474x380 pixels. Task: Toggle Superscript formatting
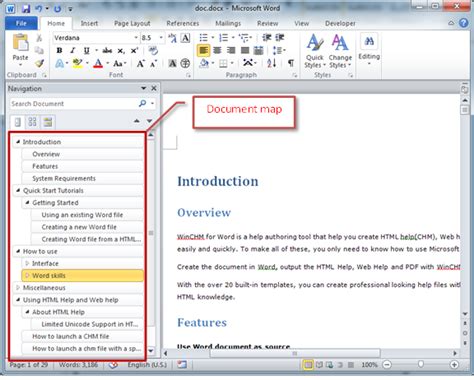pyautogui.click(x=134, y=51)
